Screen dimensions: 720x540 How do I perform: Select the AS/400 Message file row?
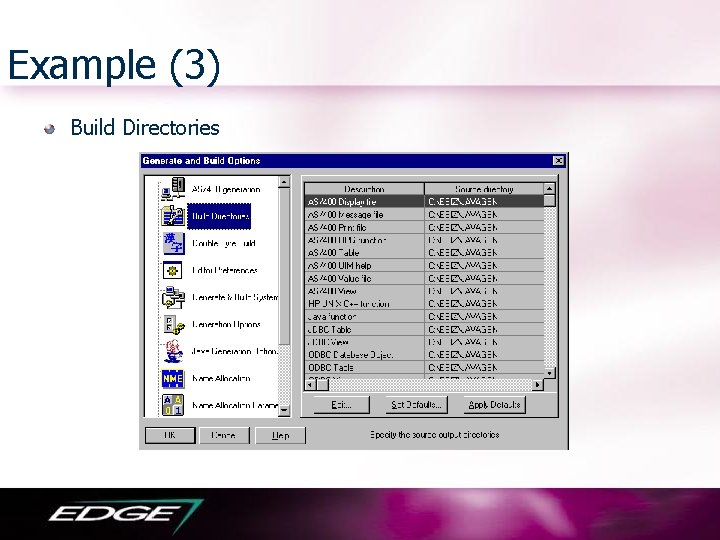424,214
